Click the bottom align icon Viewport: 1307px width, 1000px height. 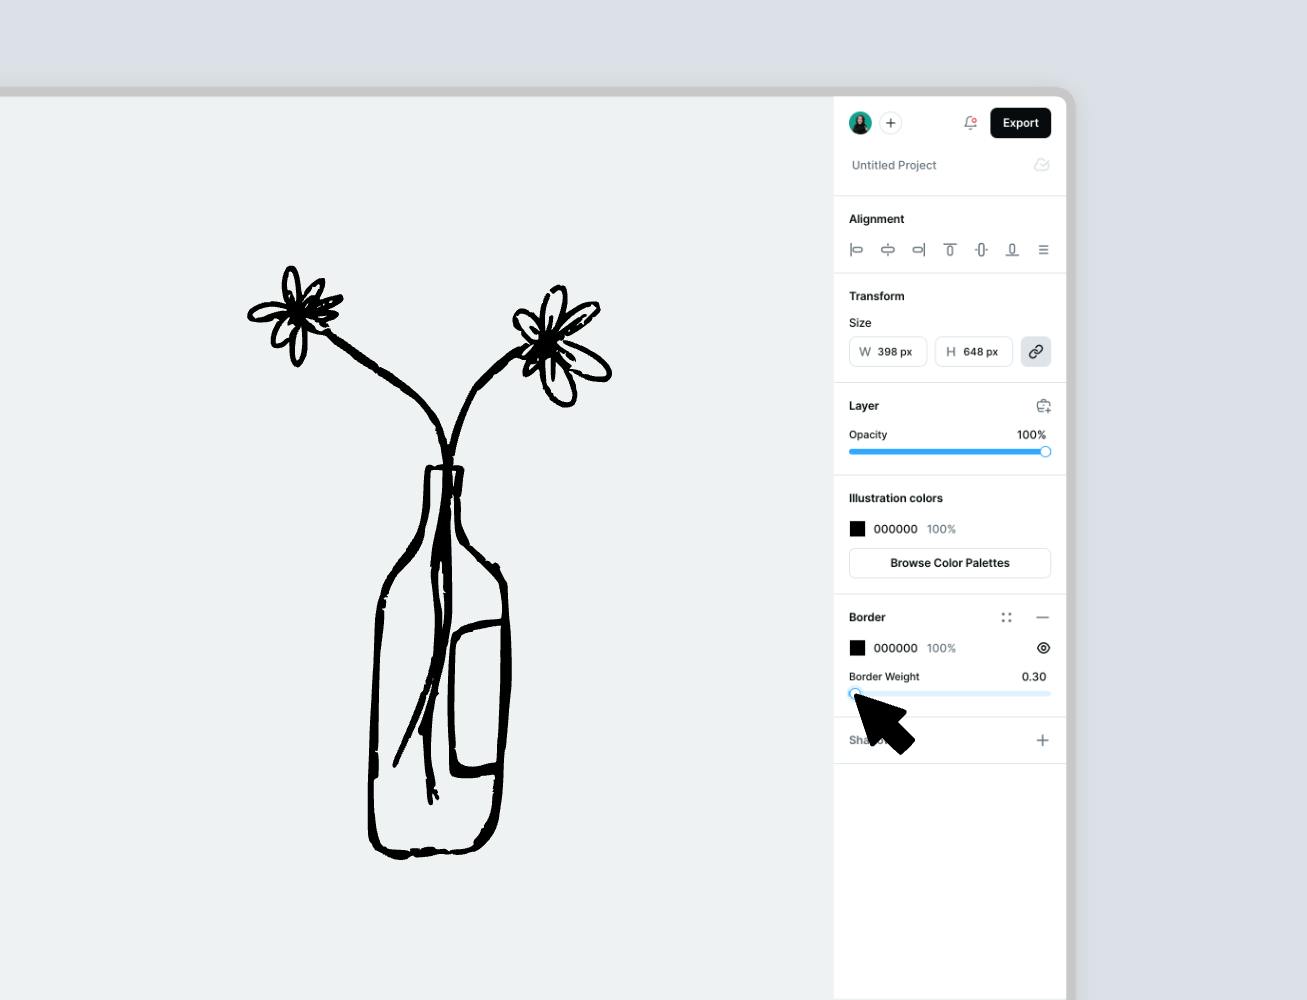click(x=1011, y=249)
